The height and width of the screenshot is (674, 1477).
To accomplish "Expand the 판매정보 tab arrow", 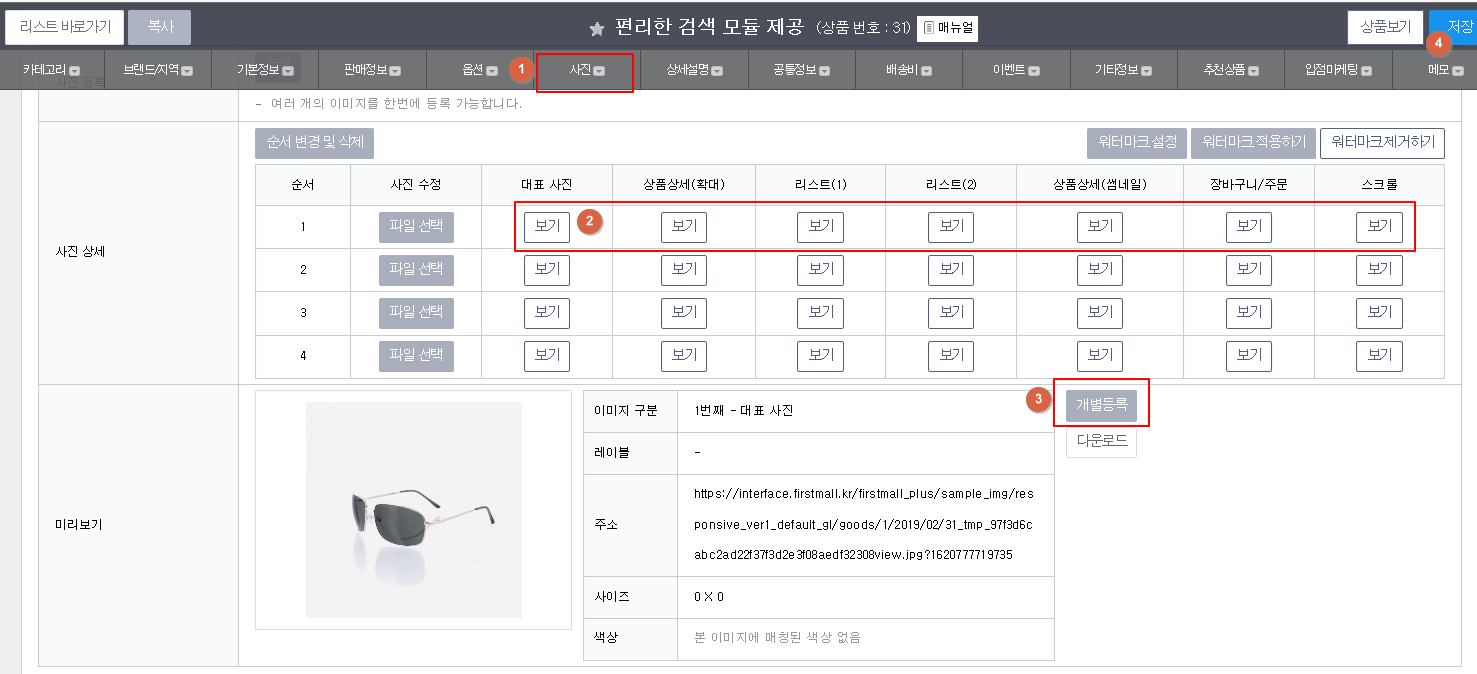I will 395,71.
